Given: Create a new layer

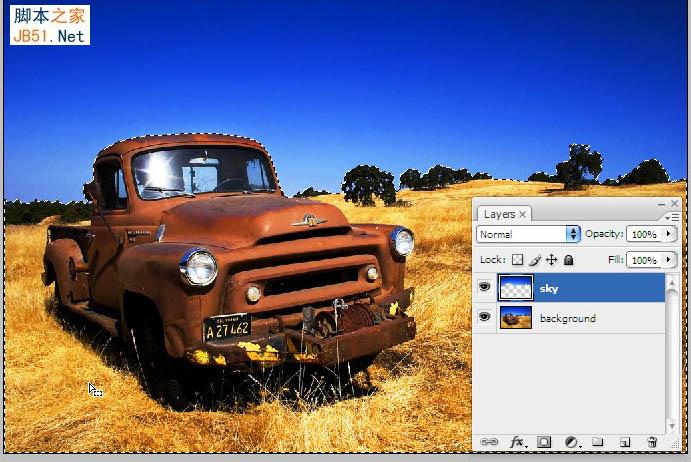Looking at the screenshot, I should point(624,442).
